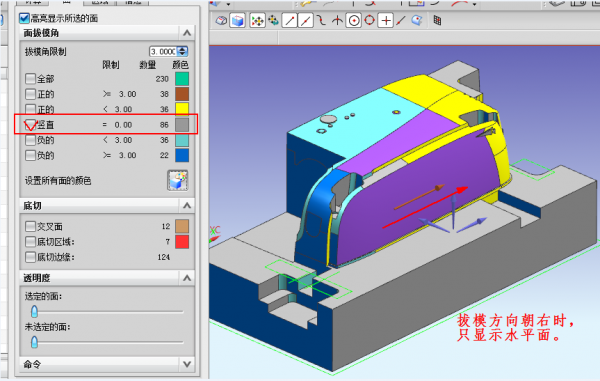Image resolution: width=600 pixels, height=381 pixels.
Task: Click the draft angle limit input field
Action: [163, 51]
